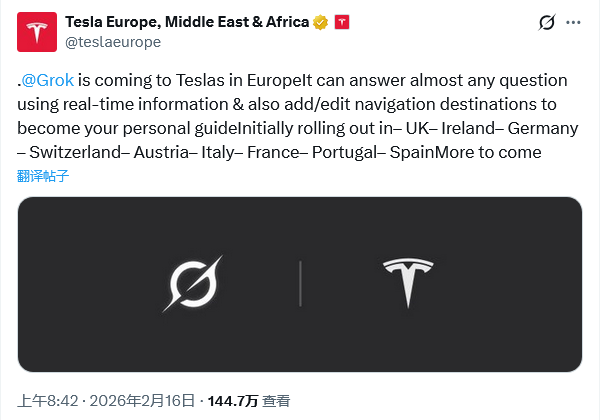Image resolution: width=600 pixels, height=420 pixels.
Task: Open the three-dot more options menu
Action: [573, 22]
